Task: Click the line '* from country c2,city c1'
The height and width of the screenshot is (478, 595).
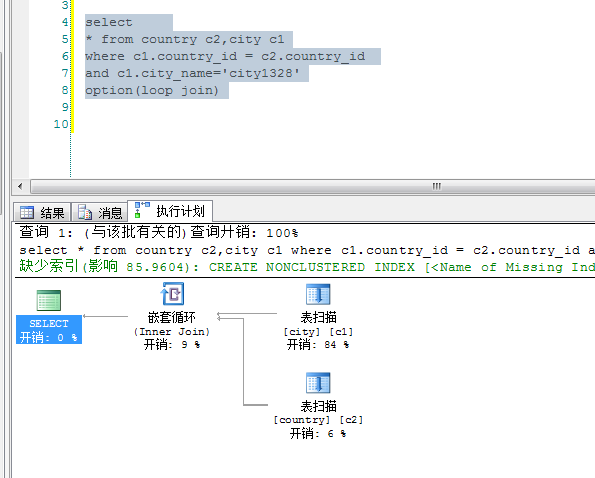Action: 185,39
